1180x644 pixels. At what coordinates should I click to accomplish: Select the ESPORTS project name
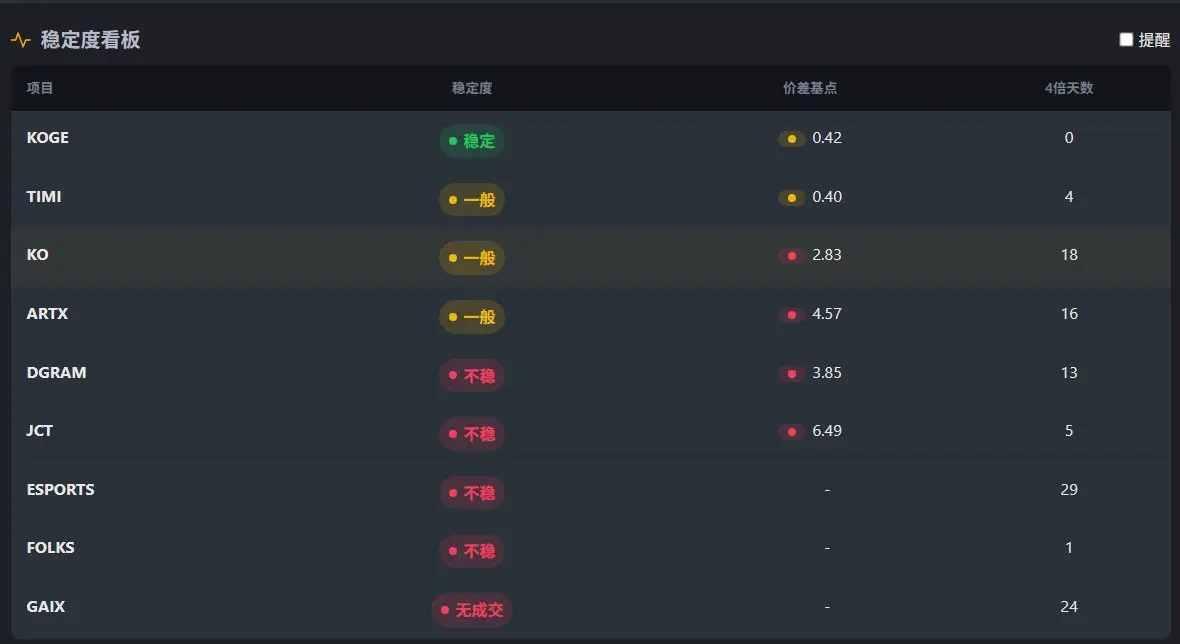pyautogui.click(x=60, y=490)
